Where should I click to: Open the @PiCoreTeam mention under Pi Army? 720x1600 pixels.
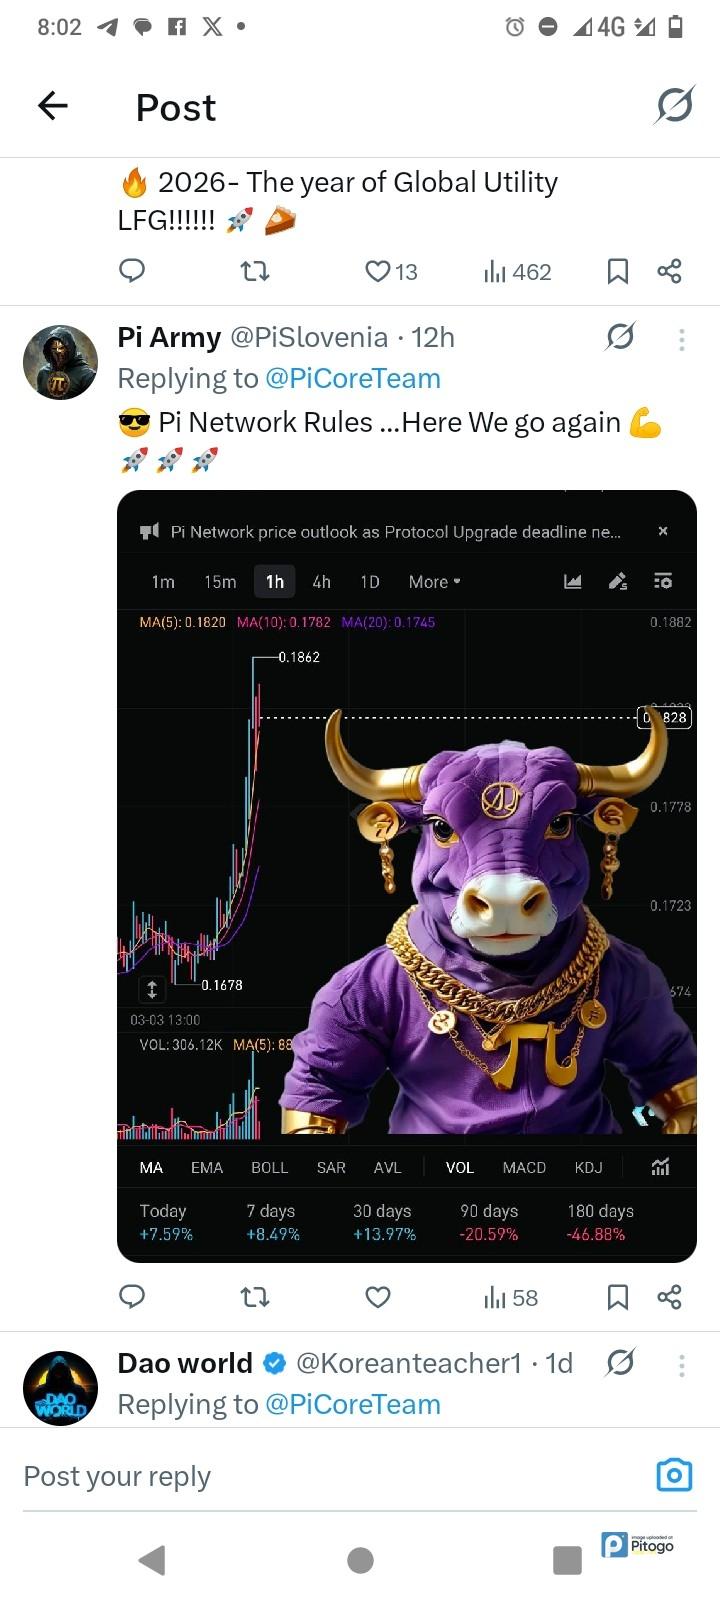[352, 379]
